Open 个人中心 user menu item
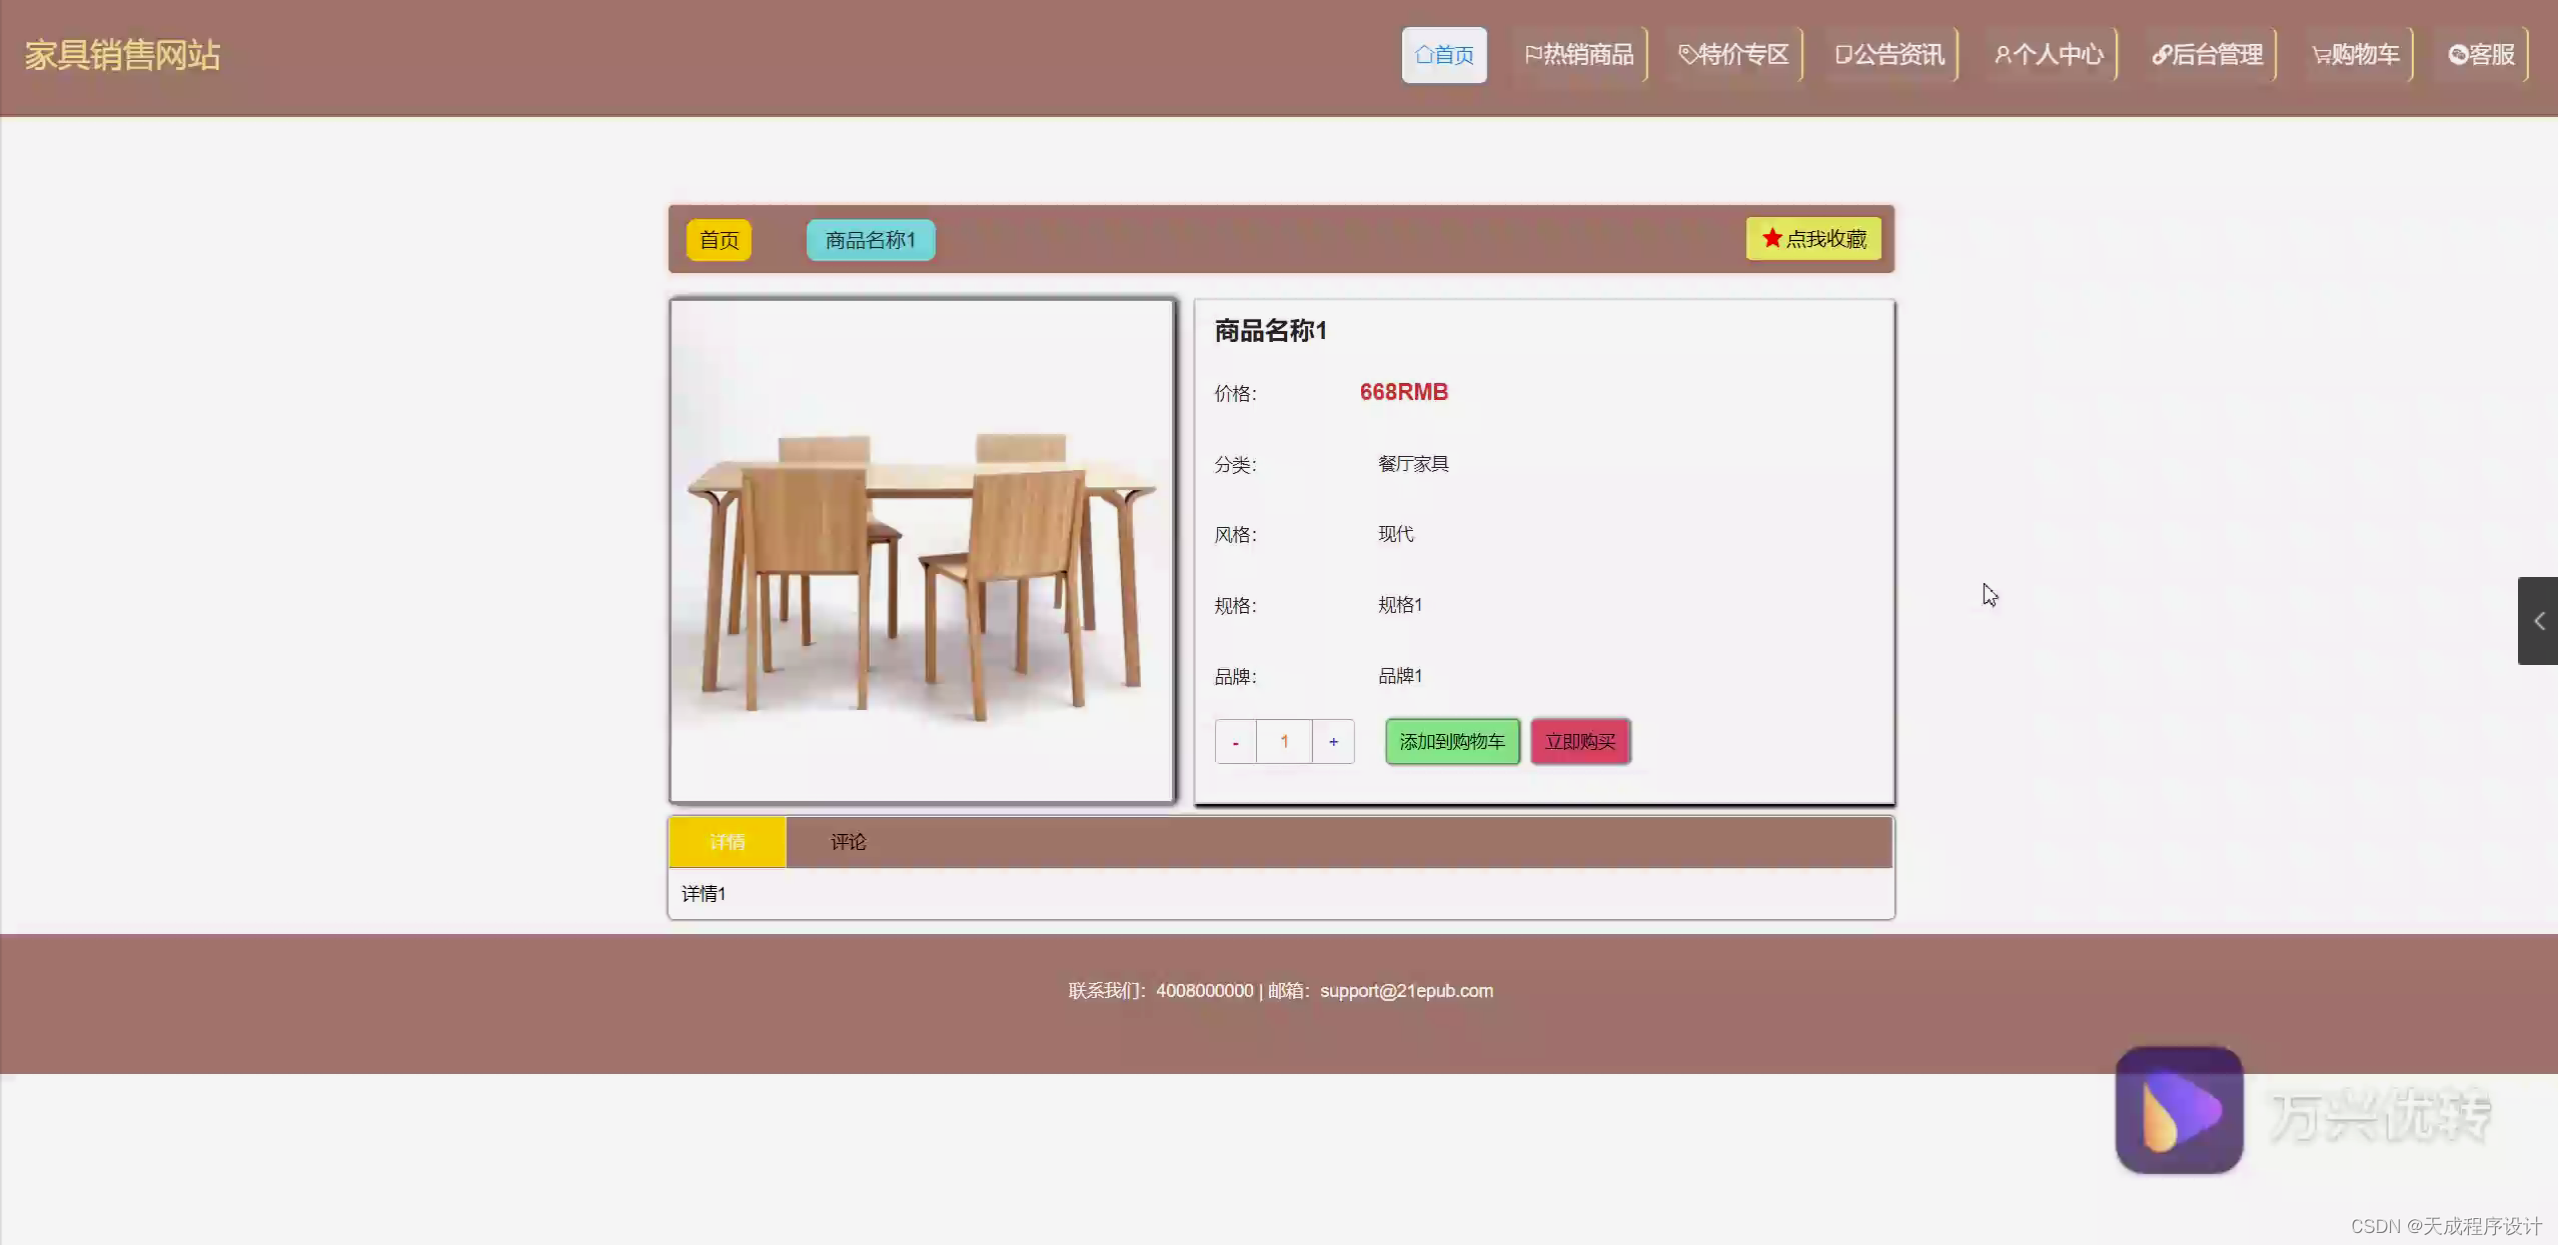2558x1245 pixels. 2049,55
